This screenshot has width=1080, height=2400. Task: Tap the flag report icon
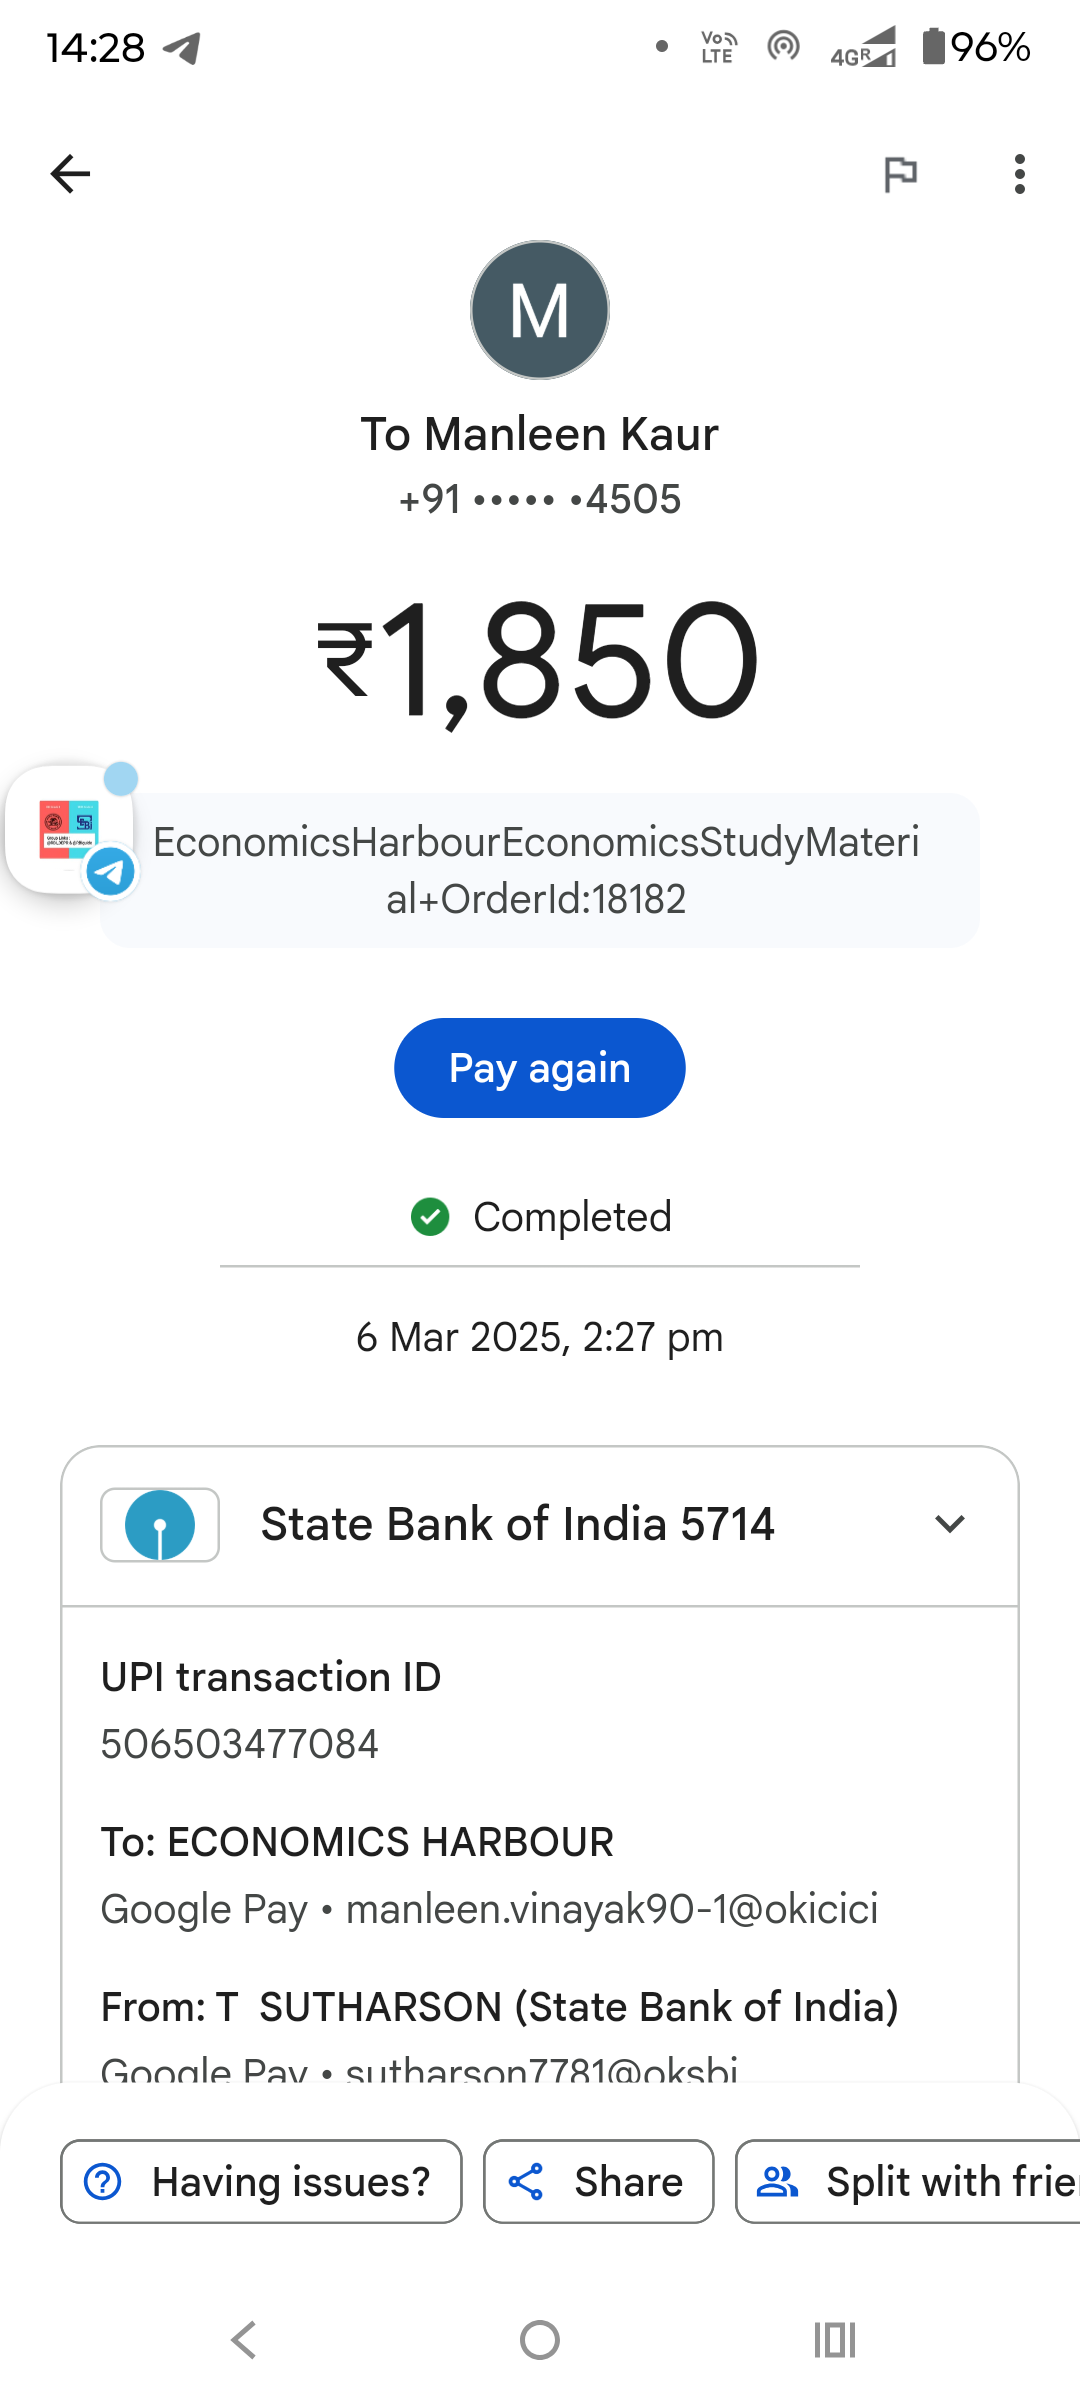tap(900, 174)
